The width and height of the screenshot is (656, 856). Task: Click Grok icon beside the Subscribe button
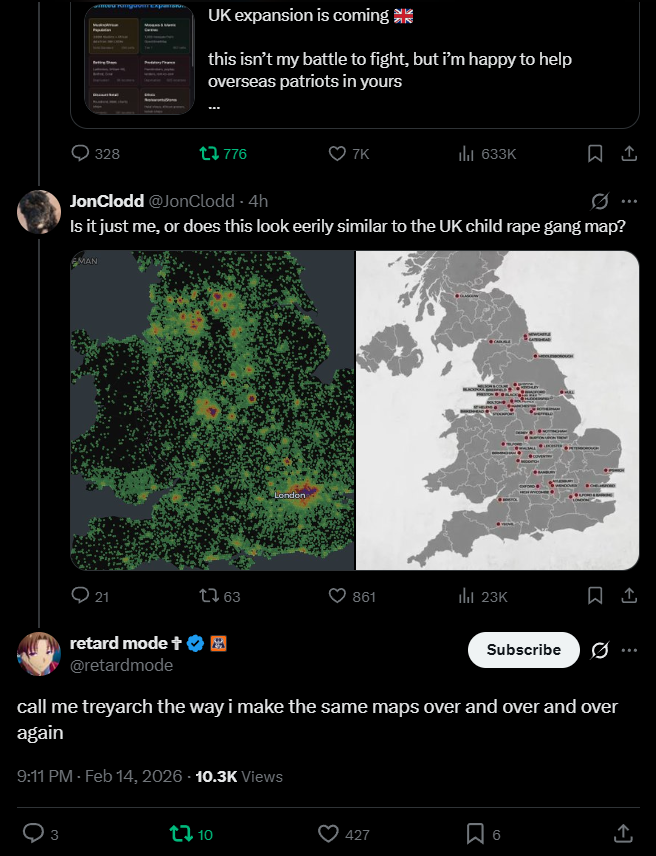click(x=600, y=650)
